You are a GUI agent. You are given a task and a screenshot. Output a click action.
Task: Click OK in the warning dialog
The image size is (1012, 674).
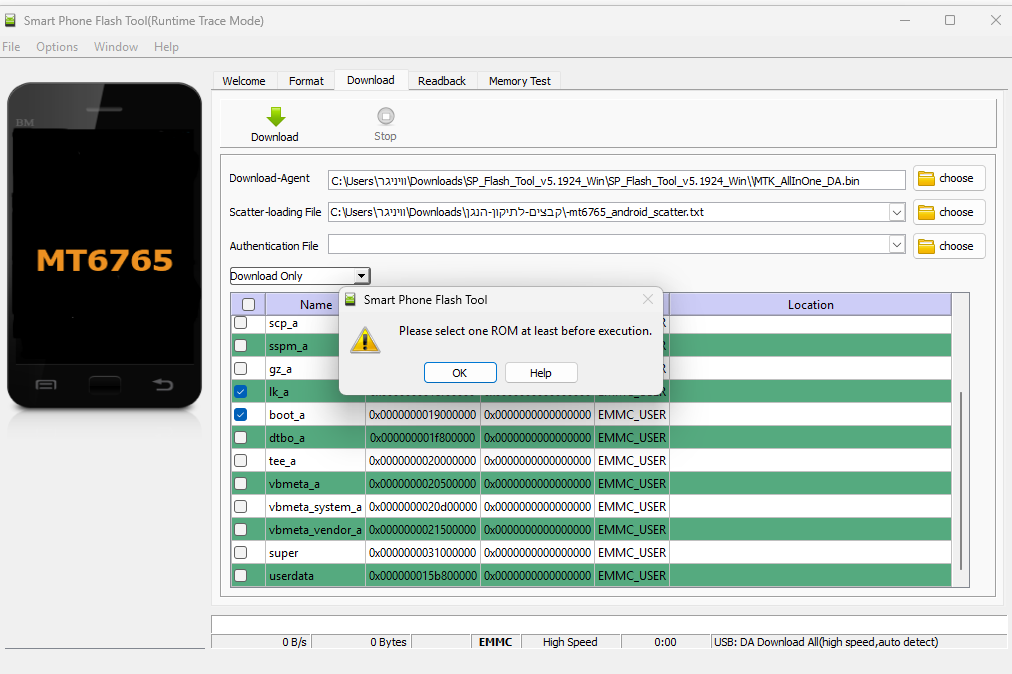460,373
